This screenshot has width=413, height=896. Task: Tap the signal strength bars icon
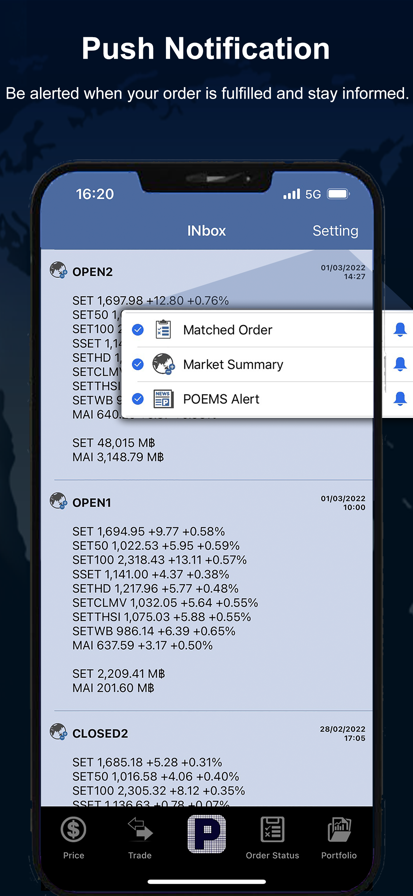[291, 194]
